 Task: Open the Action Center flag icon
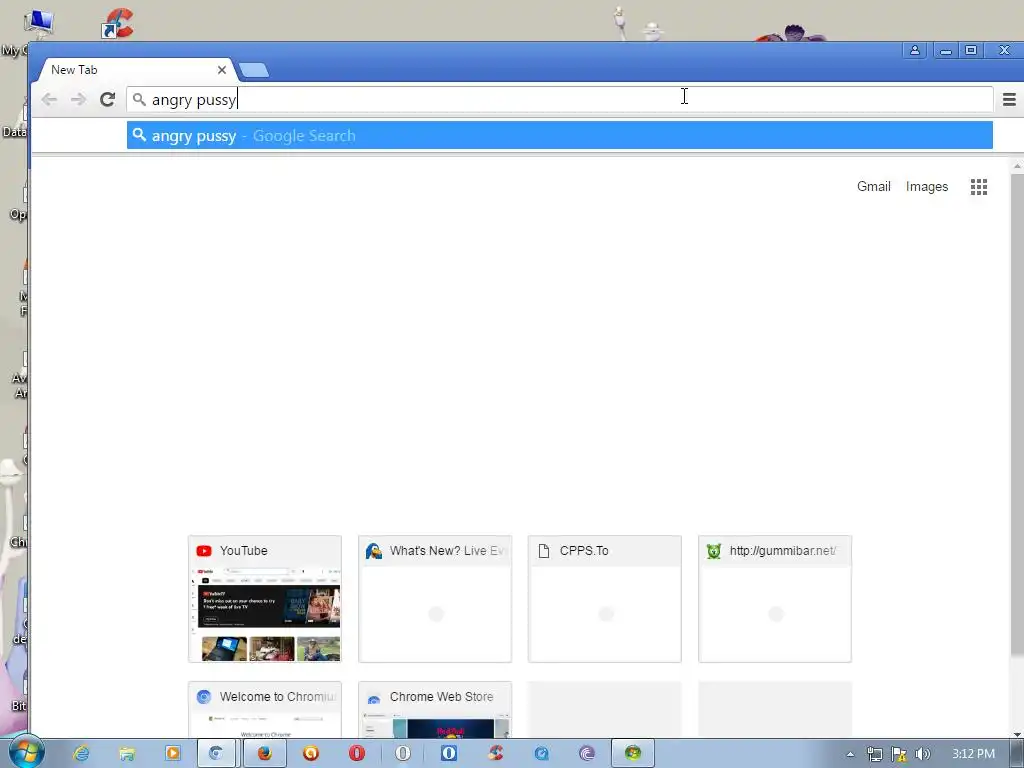coord(899,754)
